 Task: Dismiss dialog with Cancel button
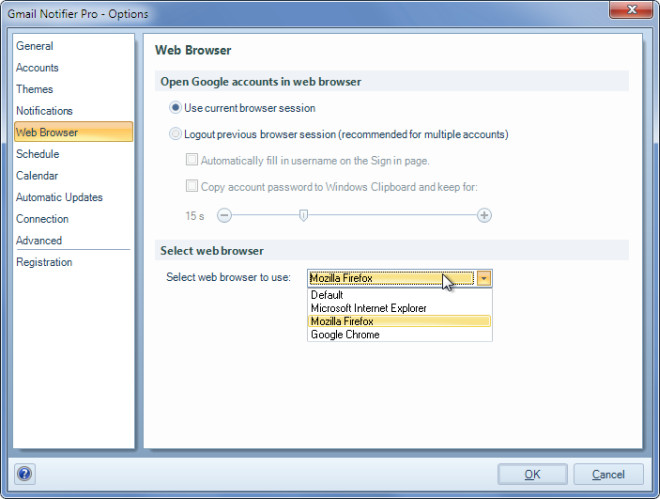tap(608, 474)
